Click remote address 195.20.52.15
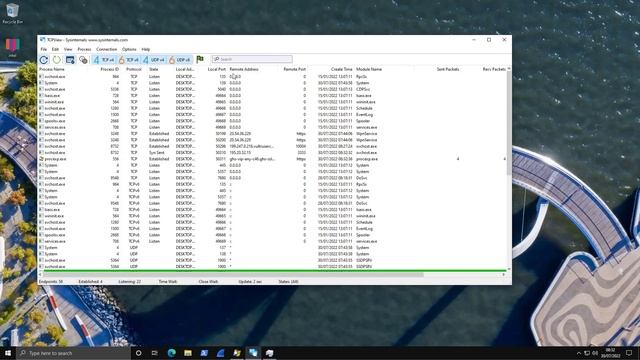Viewport: 640px width, 360px height. click(240, 153)
